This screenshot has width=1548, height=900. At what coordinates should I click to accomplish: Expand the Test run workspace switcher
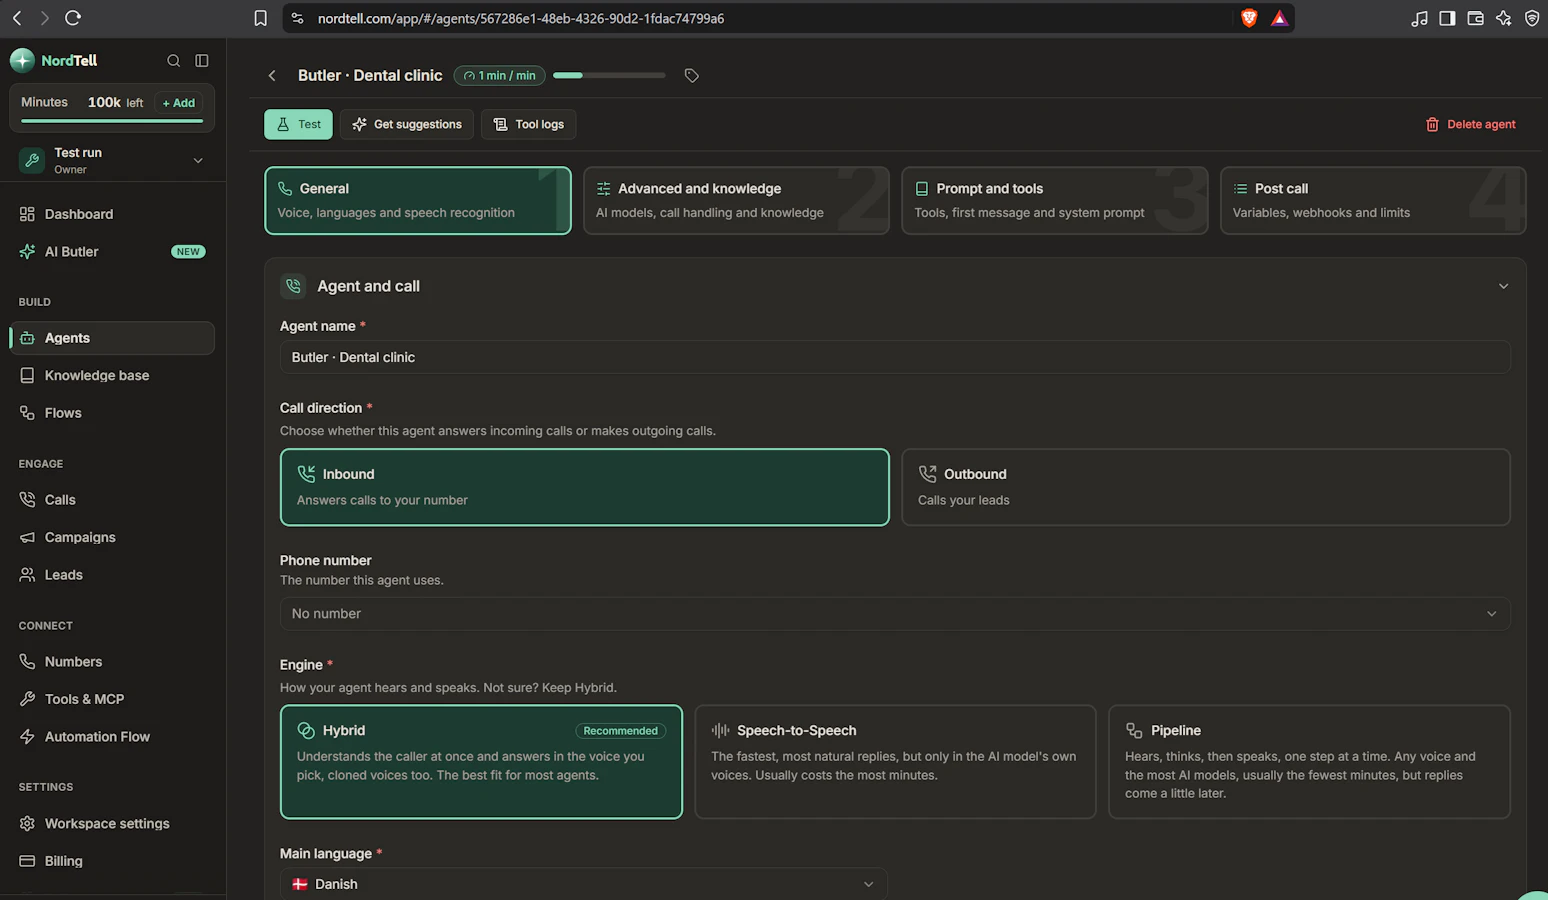tap(112, 160)
